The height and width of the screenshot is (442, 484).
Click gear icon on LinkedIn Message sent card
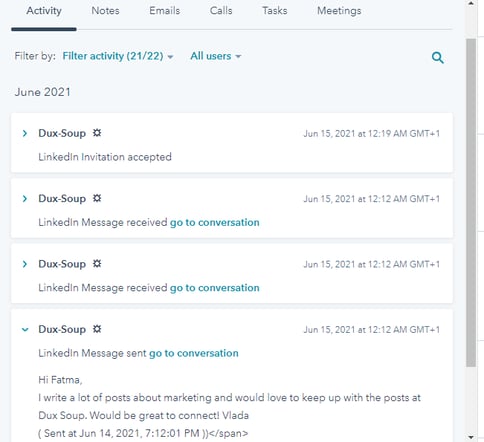pos(97,329)
